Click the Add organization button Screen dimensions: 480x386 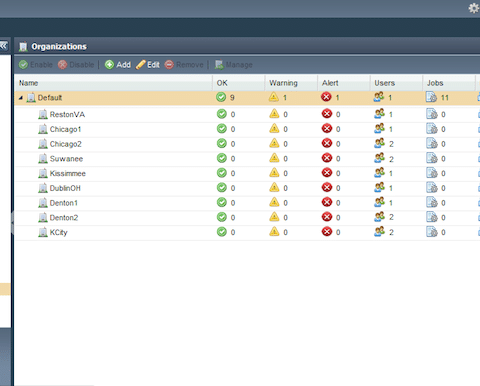[x=118, y=65]
